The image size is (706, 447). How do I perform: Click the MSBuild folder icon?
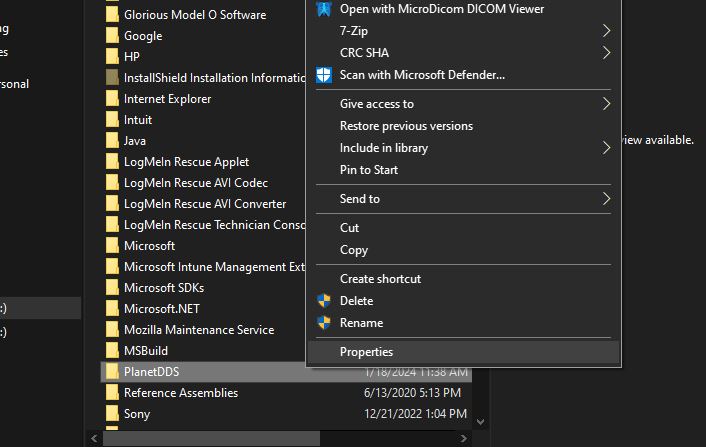(112, 351)
